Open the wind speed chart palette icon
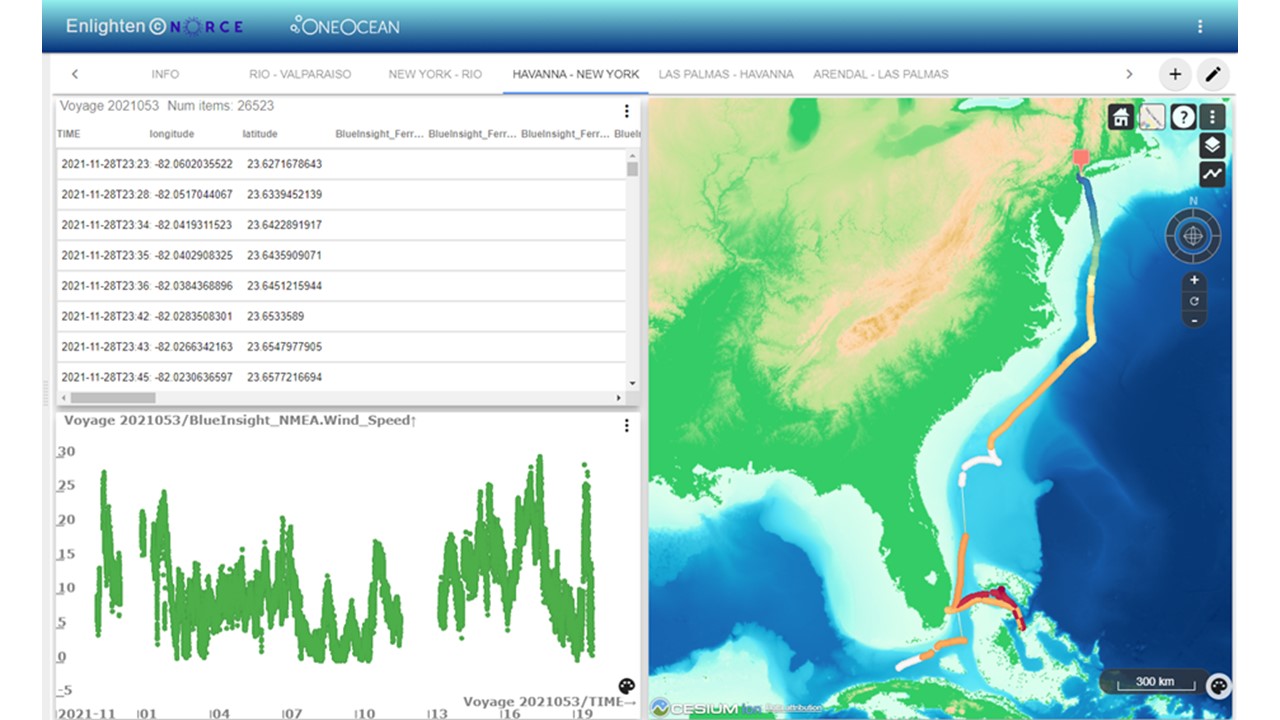Screen dimensions: 1280x720 (x=626, y=686)
